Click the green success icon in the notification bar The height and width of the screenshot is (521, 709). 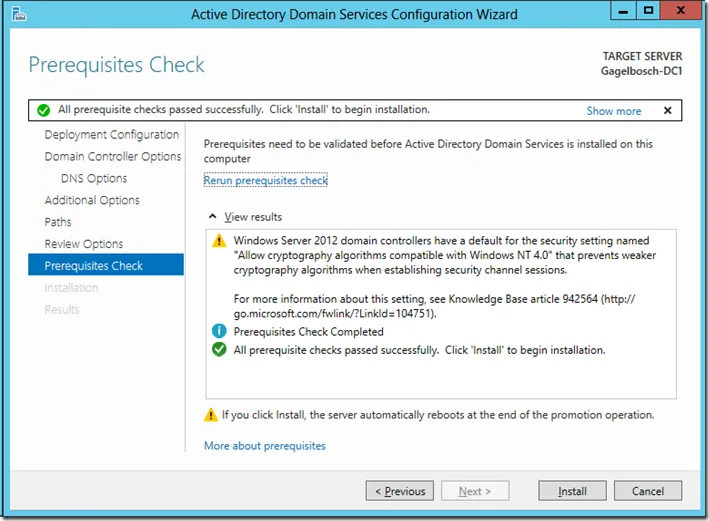pos(43,110)
